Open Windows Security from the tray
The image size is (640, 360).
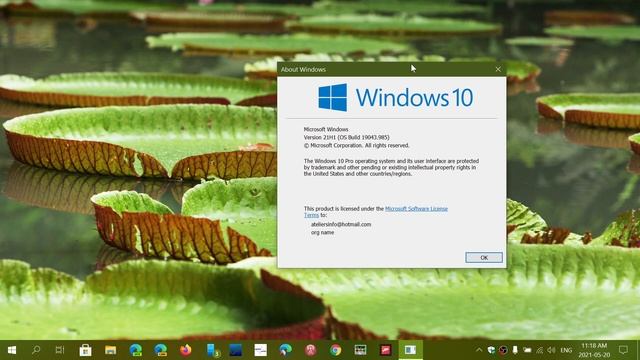click(491, 350)
